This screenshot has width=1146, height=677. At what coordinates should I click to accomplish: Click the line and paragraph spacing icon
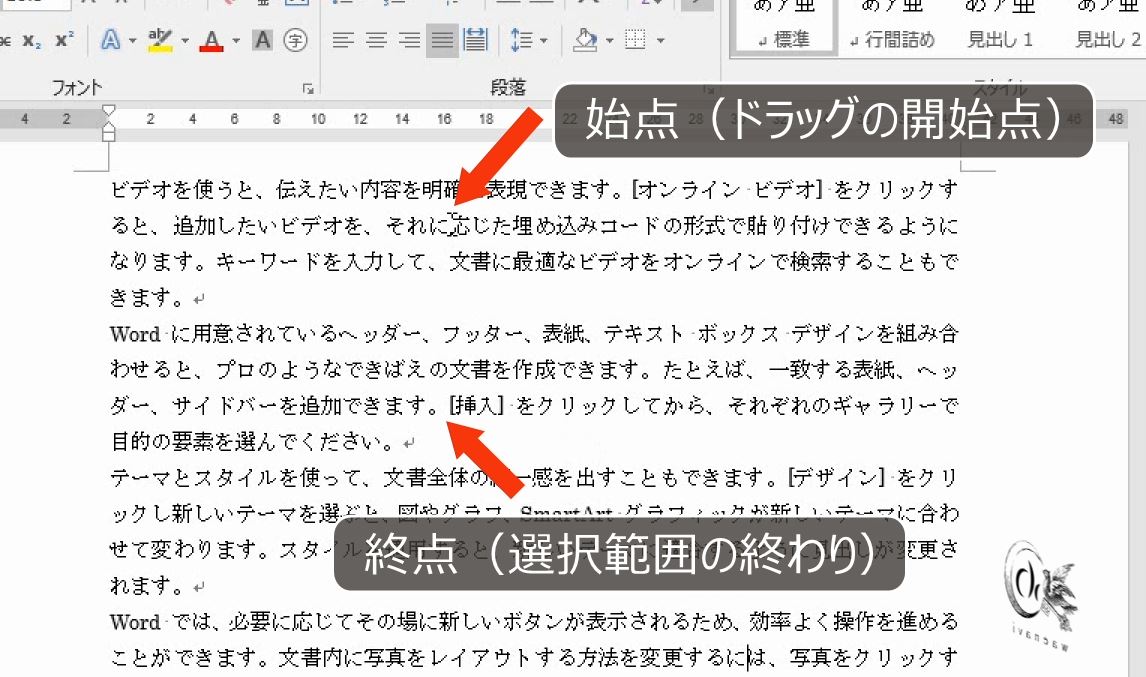pos(521,40)
